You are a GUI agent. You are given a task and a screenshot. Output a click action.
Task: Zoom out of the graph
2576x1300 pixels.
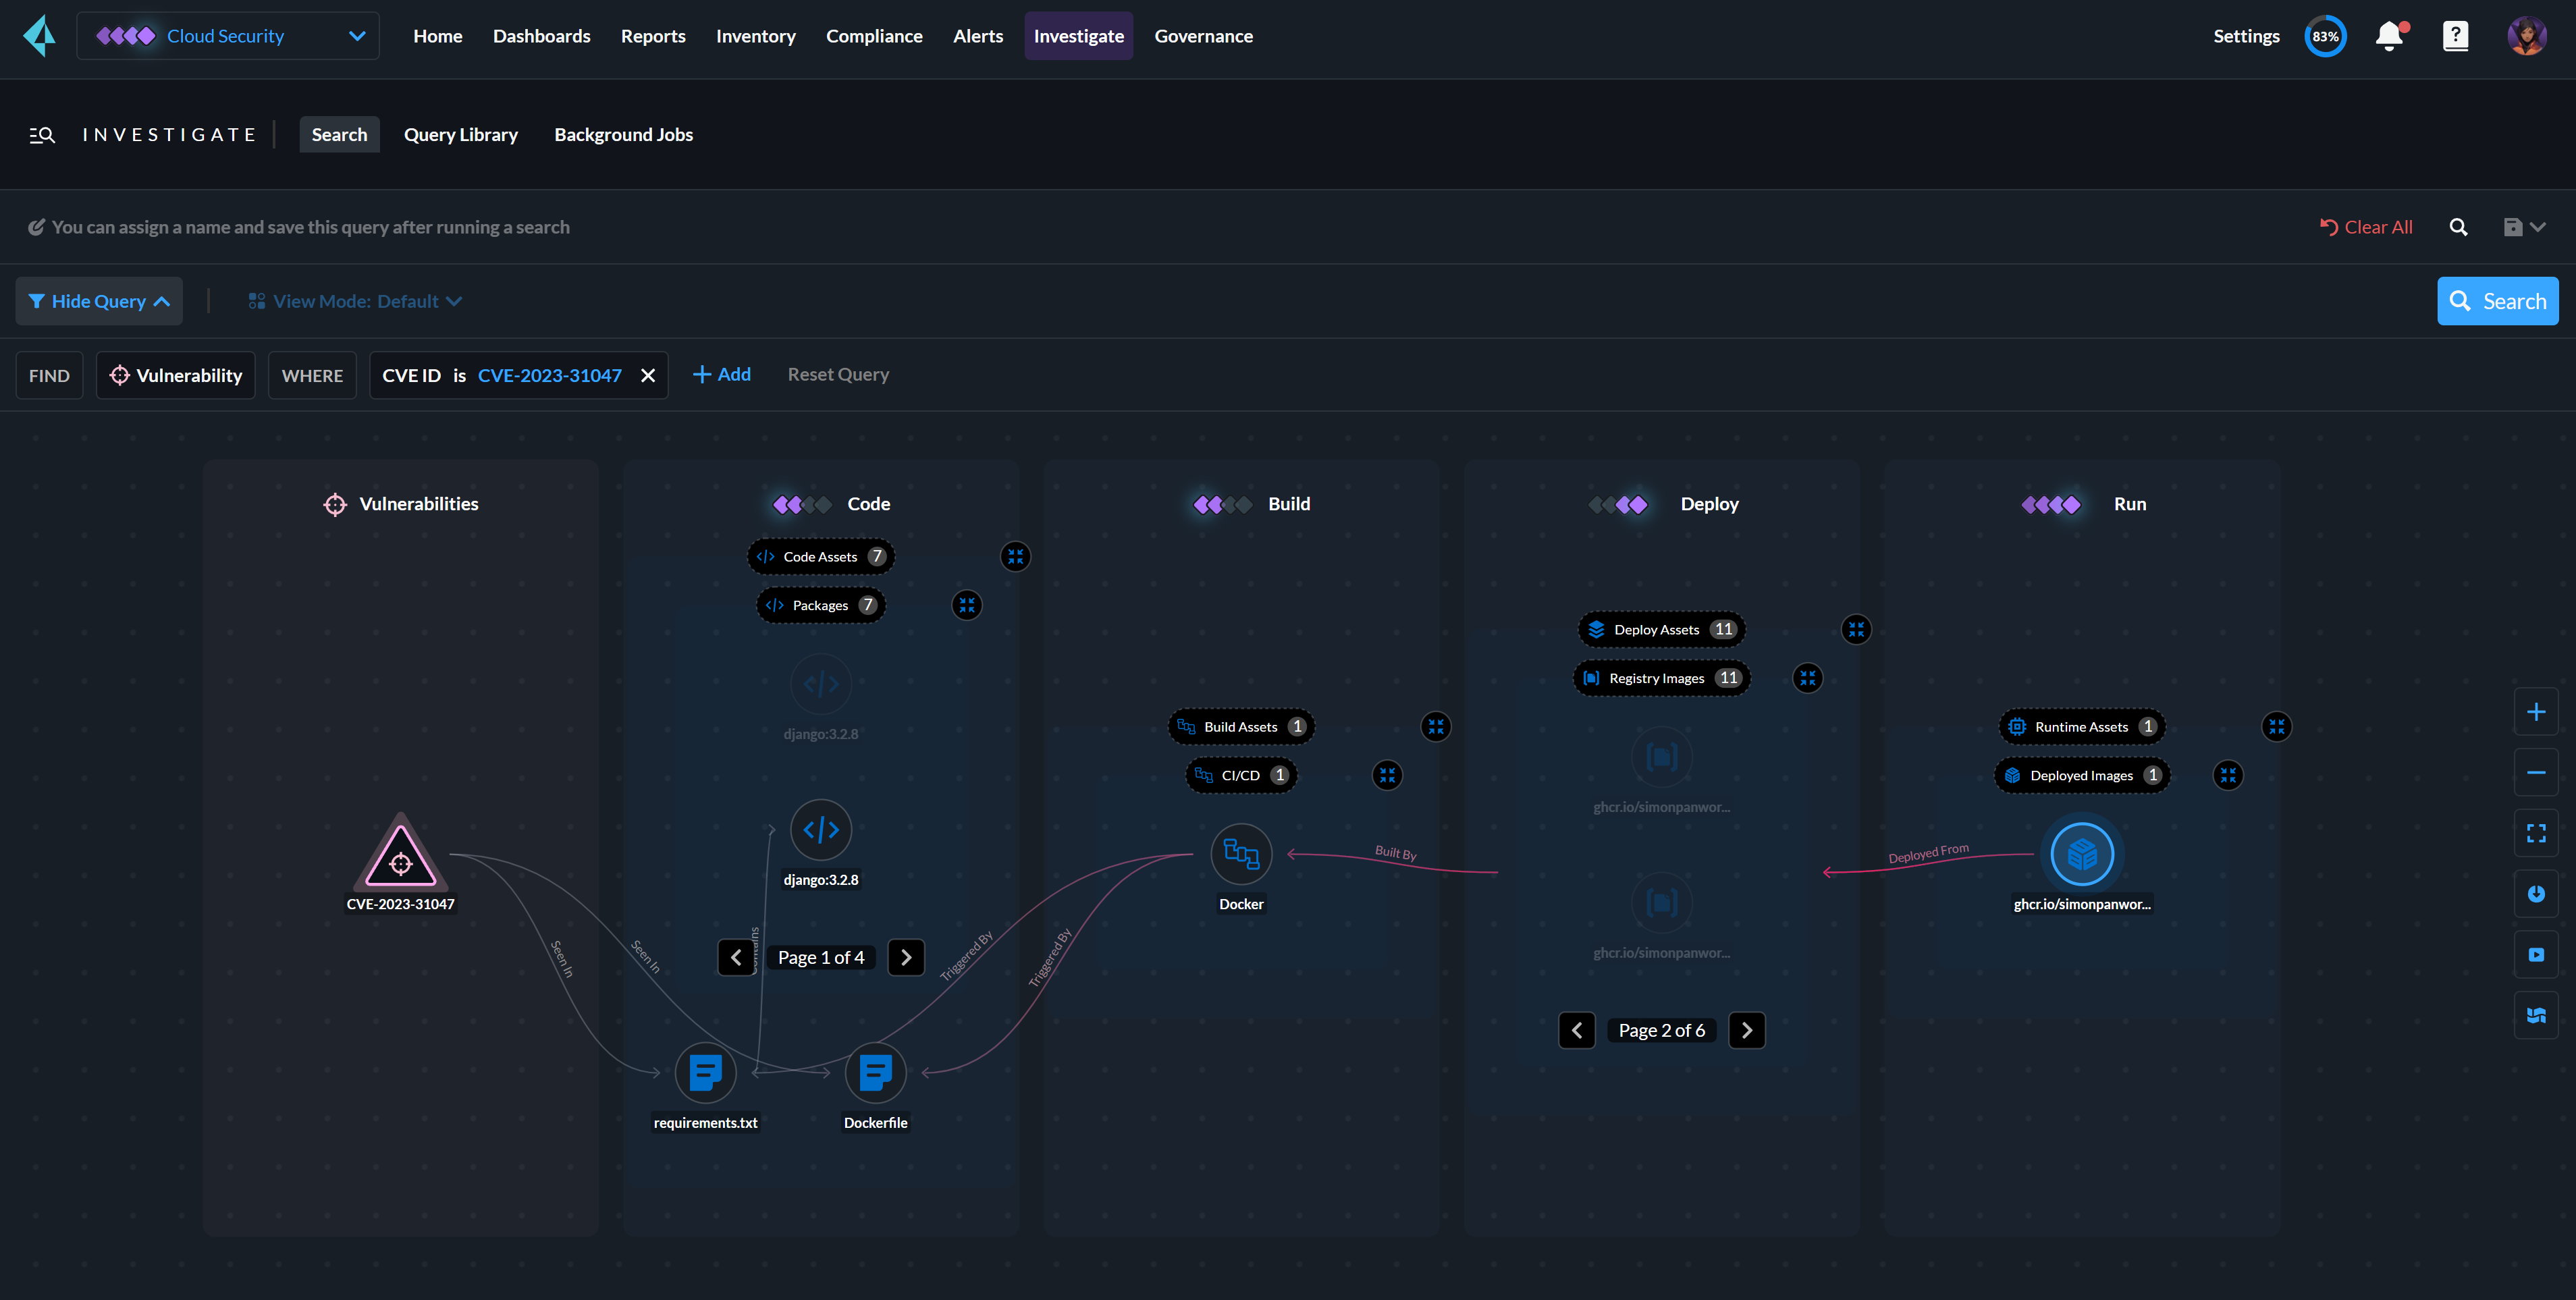pos(2536,773)
